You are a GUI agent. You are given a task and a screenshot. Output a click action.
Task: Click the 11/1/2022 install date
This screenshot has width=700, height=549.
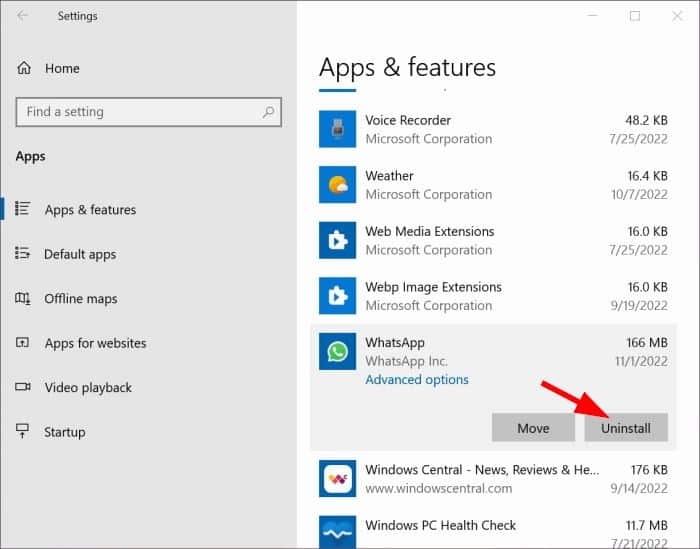pos(642,361)
